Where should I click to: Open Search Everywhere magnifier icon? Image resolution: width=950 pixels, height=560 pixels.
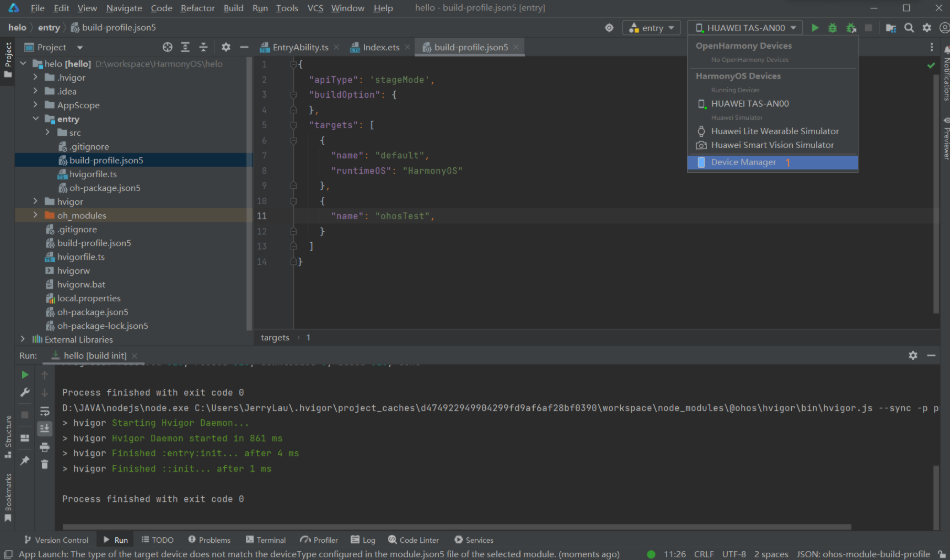(910, 28)
